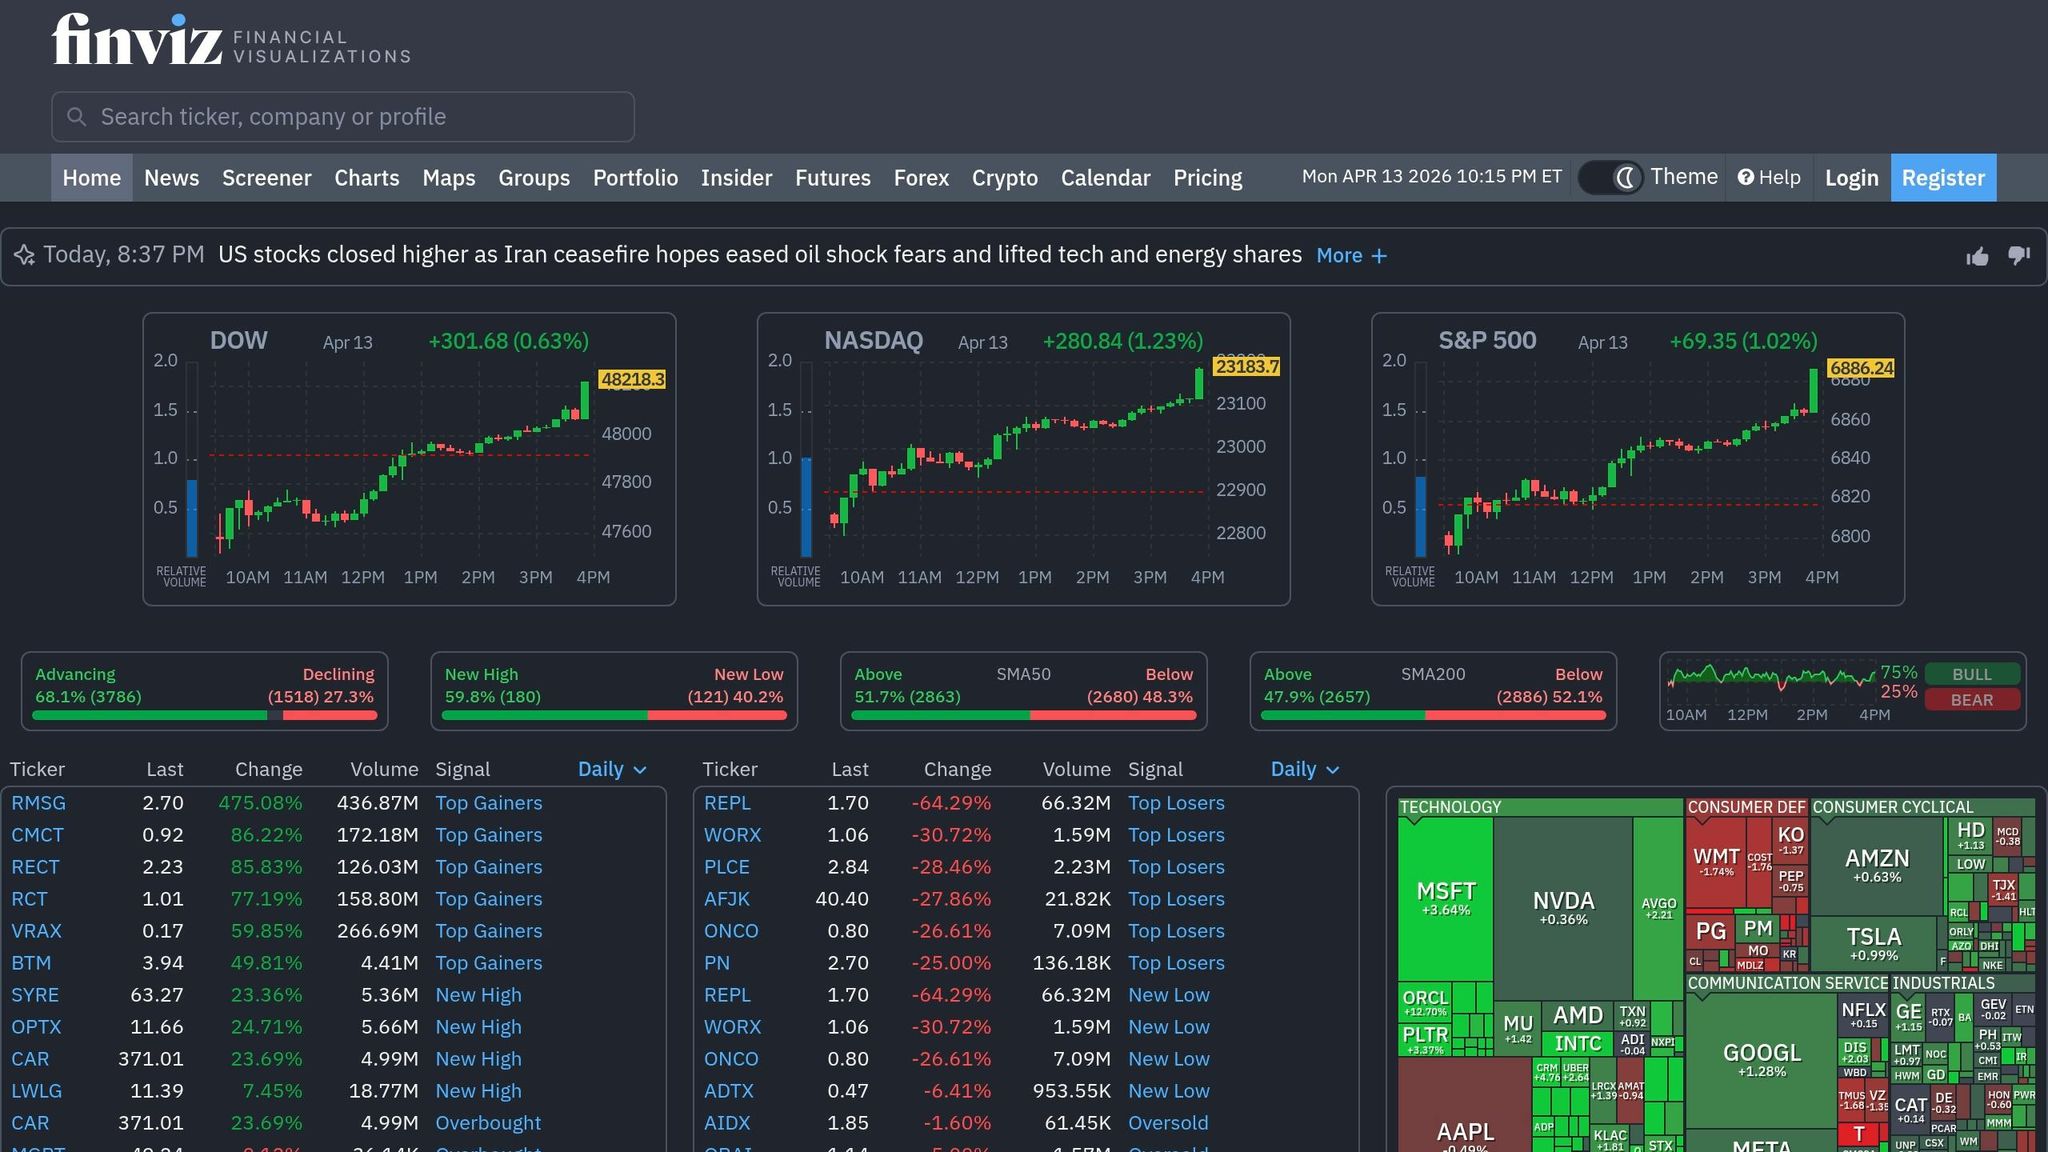The image size is (2048, 1152).
Task: Click the ticker search input field
Action: (342, 117)
